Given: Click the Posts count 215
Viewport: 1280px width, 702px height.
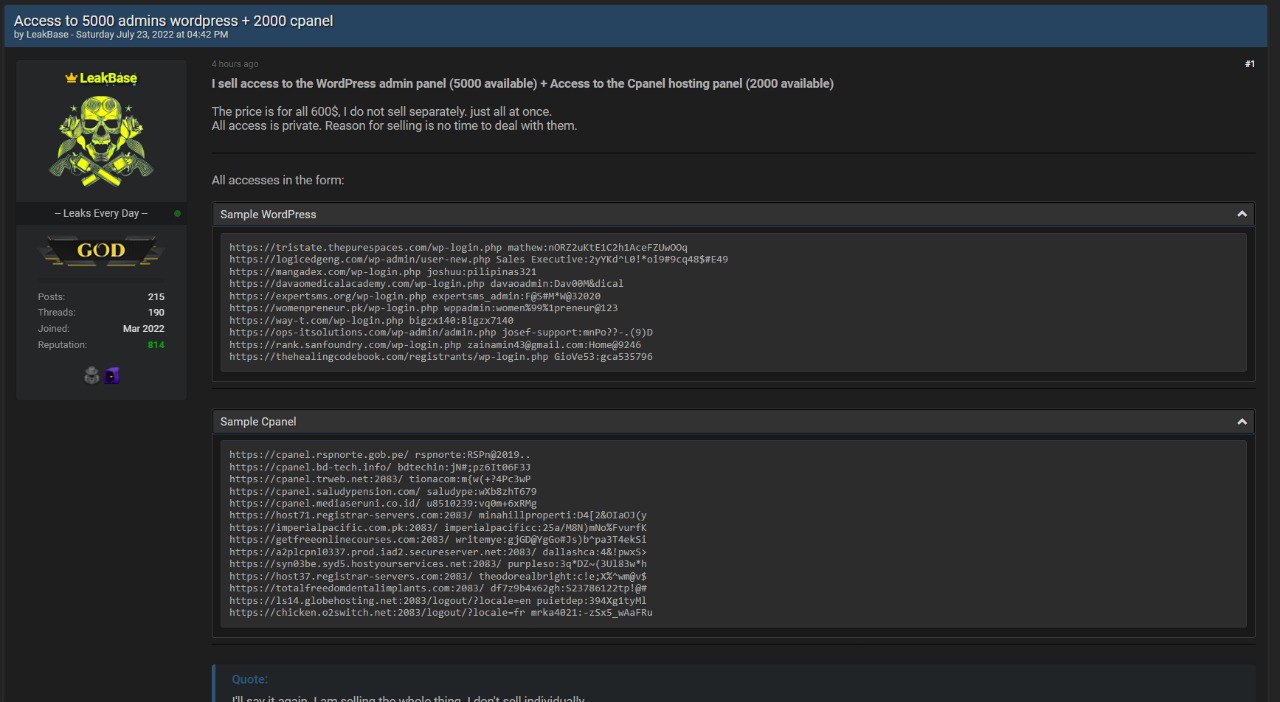Looking at the screenshot, I should tap(156, 297).
